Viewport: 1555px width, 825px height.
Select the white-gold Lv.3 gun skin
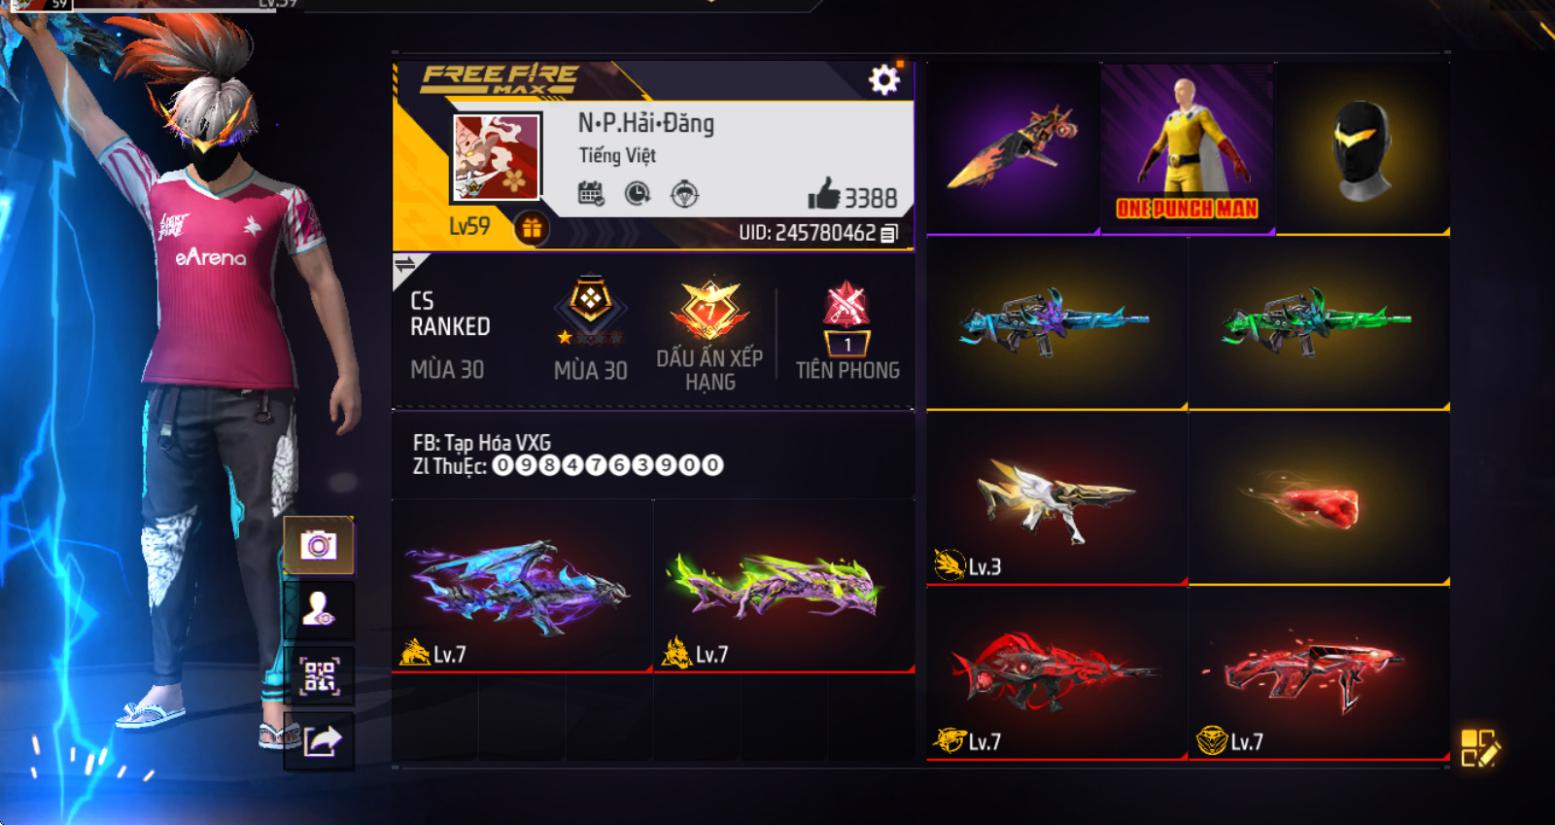[x=1057, y=499]
